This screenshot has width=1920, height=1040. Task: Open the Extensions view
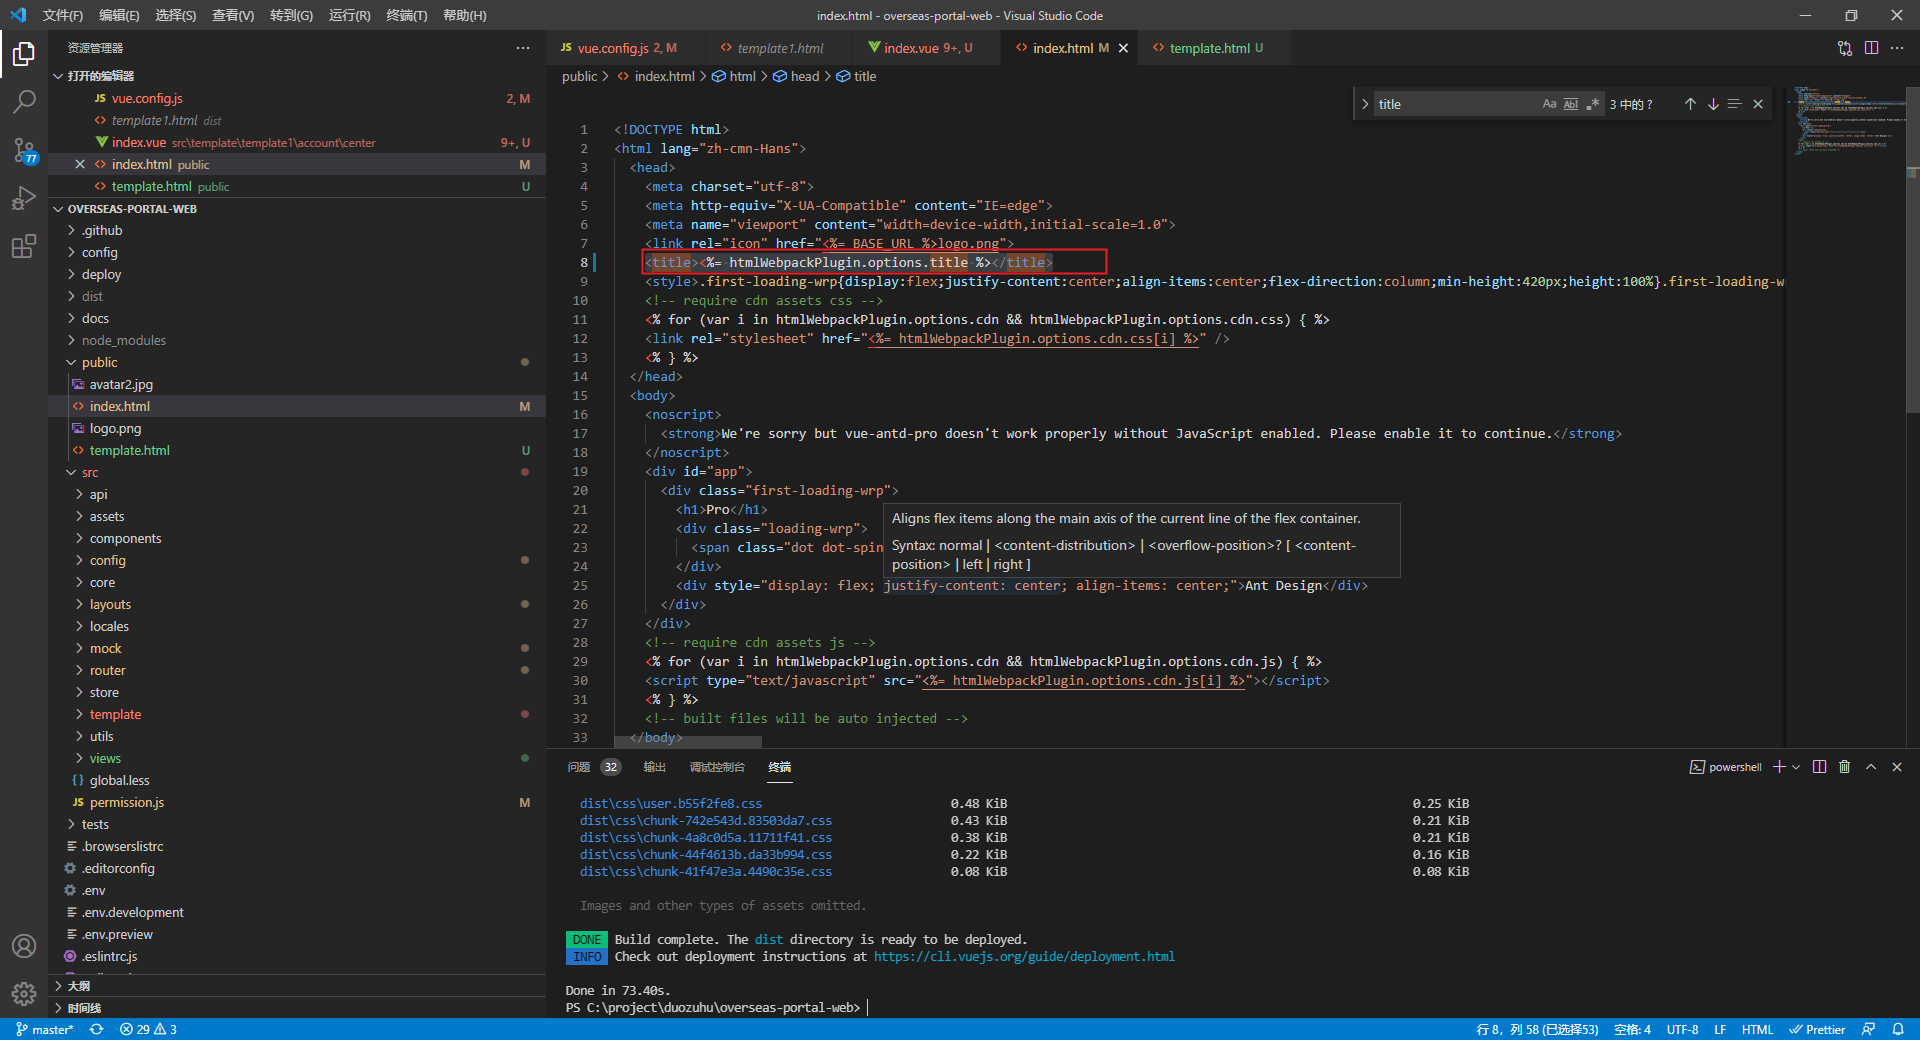24,246
